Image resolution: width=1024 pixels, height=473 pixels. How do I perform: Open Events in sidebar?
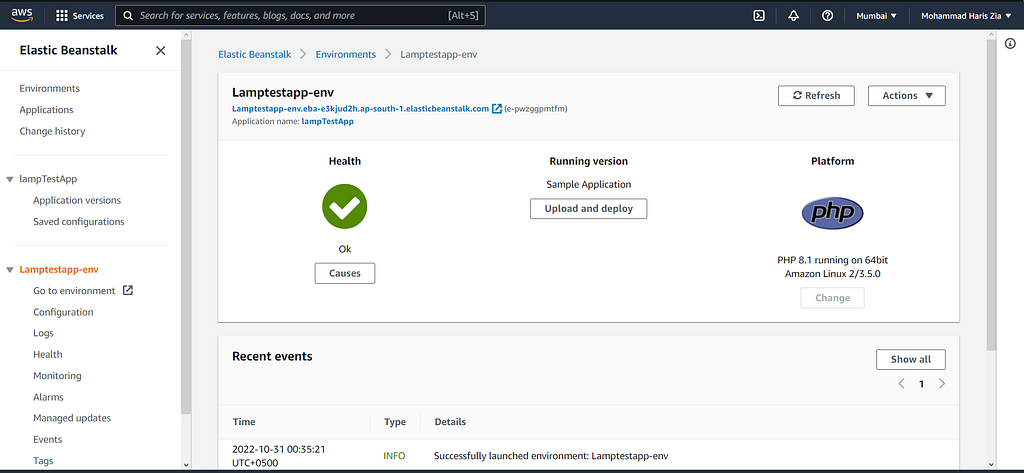click(48, 440)
